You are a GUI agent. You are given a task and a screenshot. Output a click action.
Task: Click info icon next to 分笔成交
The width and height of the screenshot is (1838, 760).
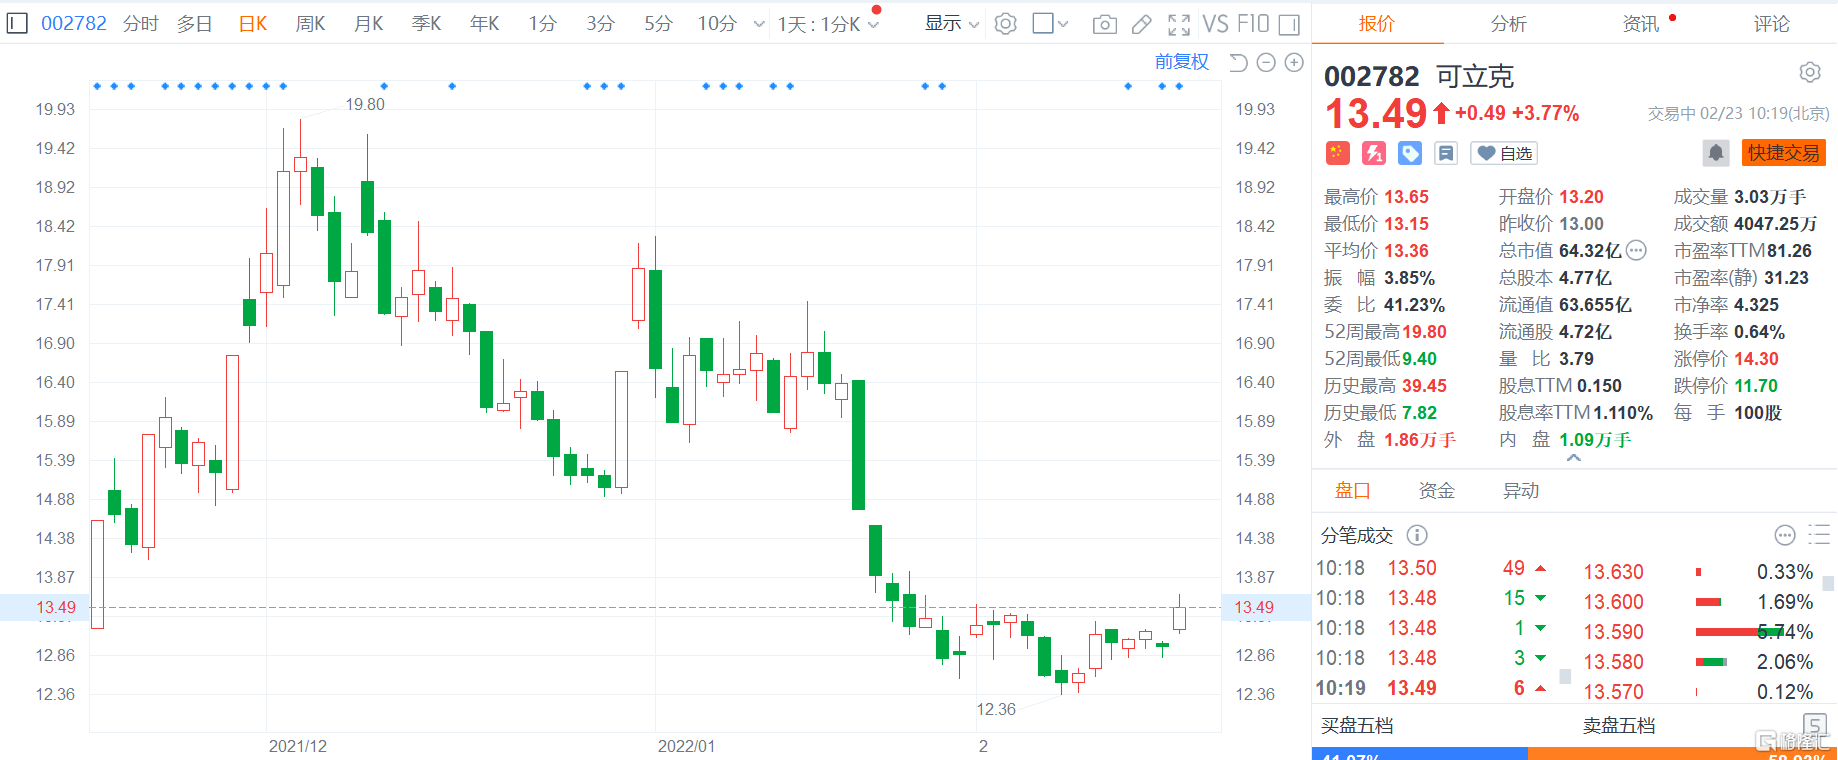tap(1417, 535)
